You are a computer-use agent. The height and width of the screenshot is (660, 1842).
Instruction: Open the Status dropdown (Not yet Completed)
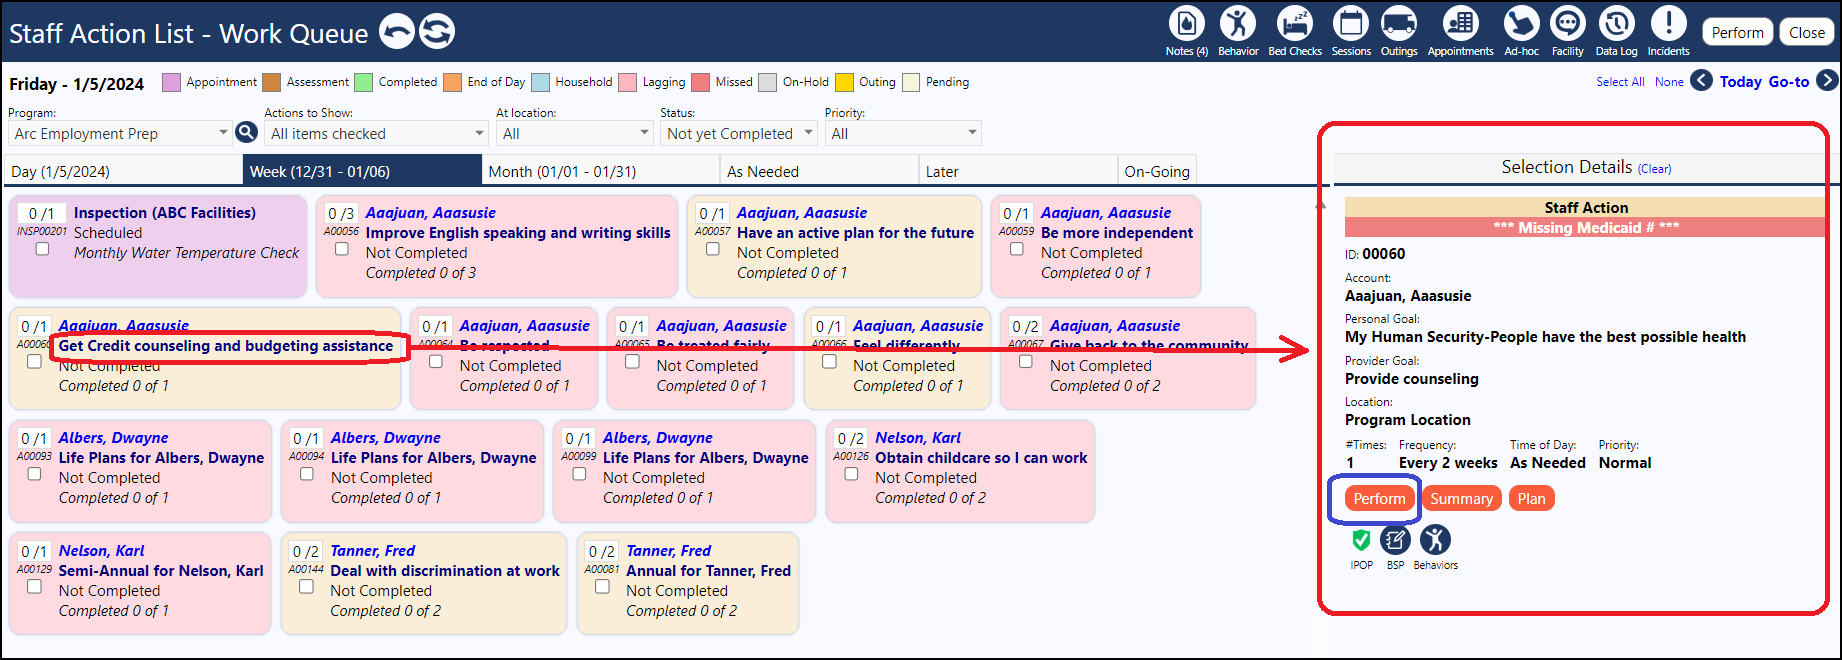tap(738, 133)
